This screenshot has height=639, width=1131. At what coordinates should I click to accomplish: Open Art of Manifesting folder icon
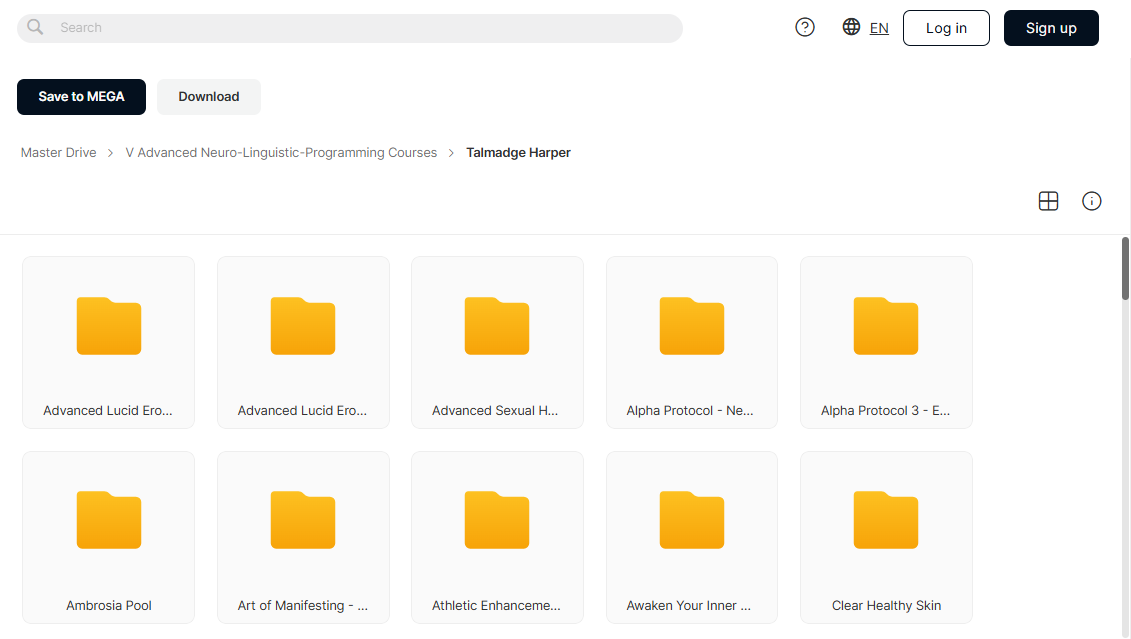pyautogui.click(x=303, y=520)
